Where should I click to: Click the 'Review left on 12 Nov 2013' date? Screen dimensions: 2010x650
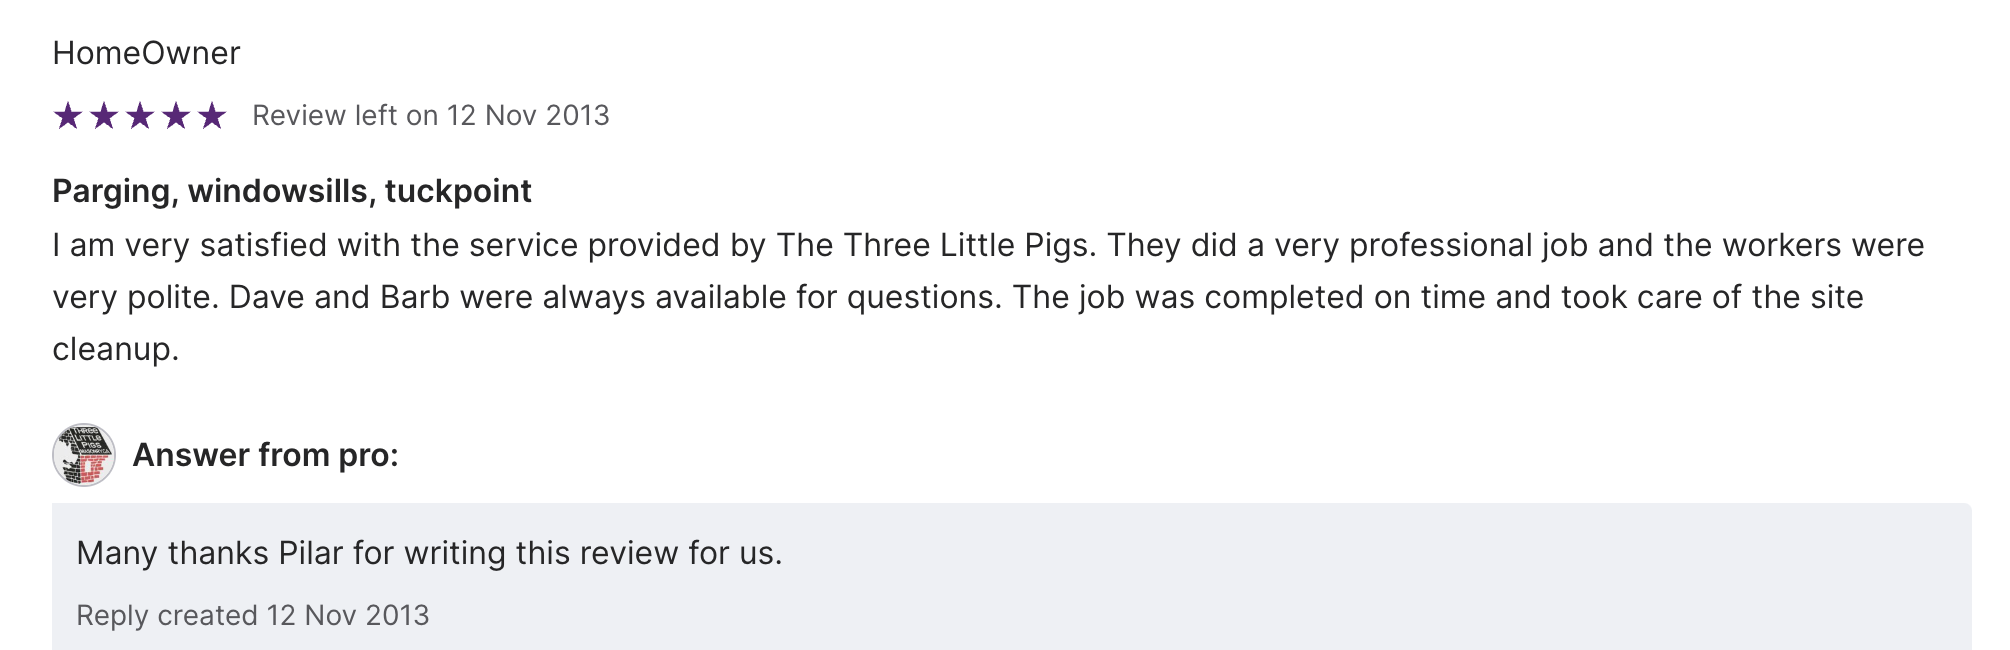(430, 116)
